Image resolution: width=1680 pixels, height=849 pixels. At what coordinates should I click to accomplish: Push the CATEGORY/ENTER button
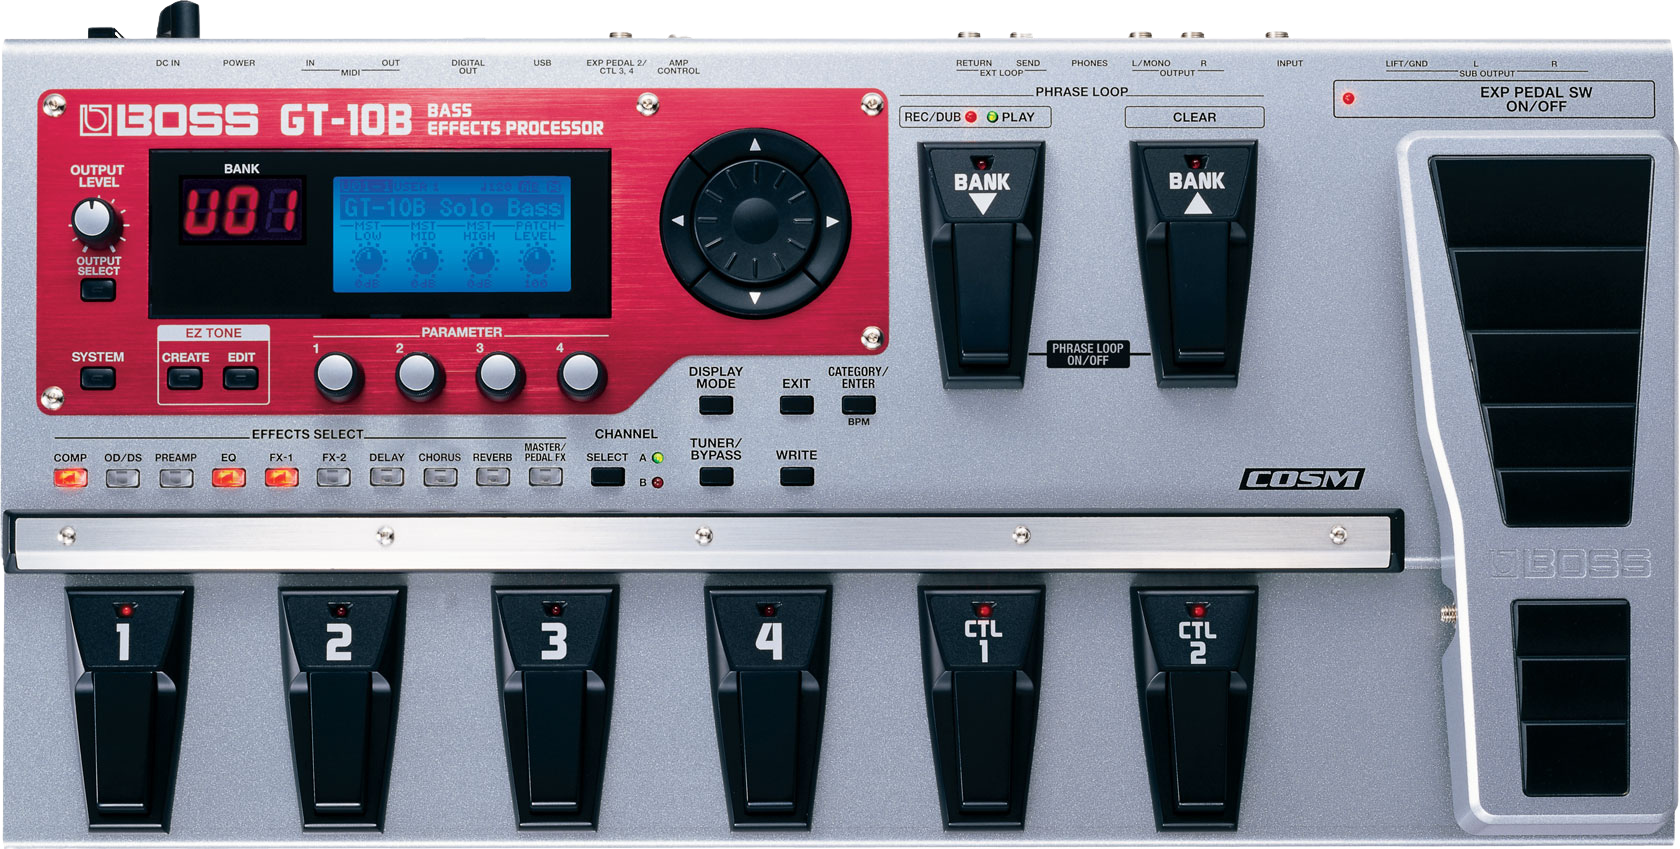coord(858,405)
